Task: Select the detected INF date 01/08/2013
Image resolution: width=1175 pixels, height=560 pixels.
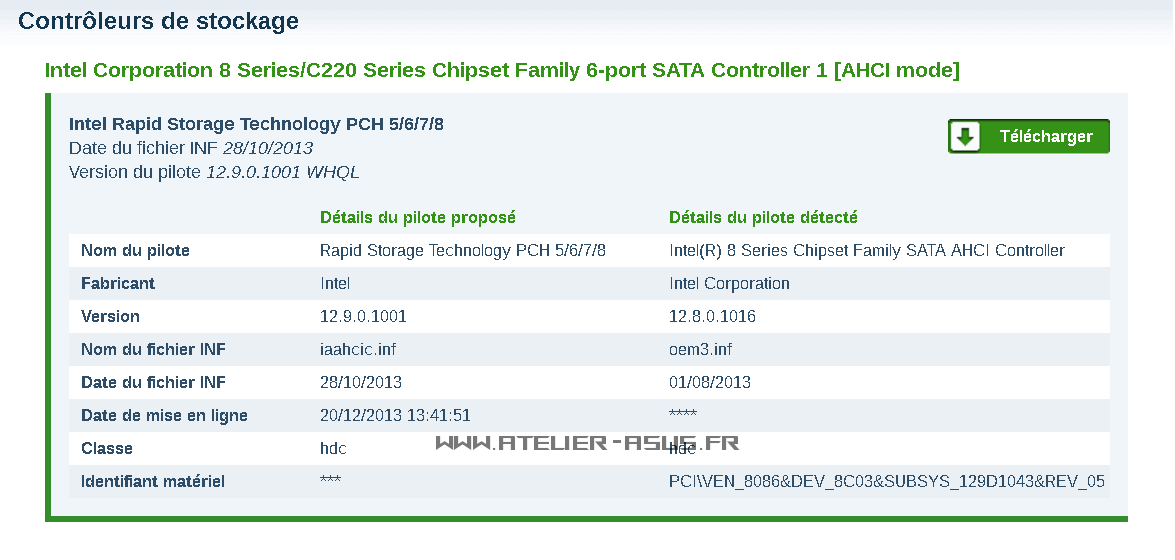Action: [x=710, y=382]
